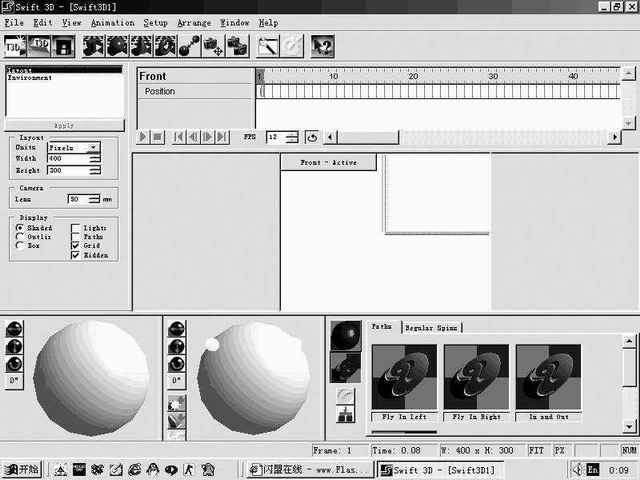Click the Front - Active viewport button
This screenshot has width=640, height=480.
[x=328, y=162]
